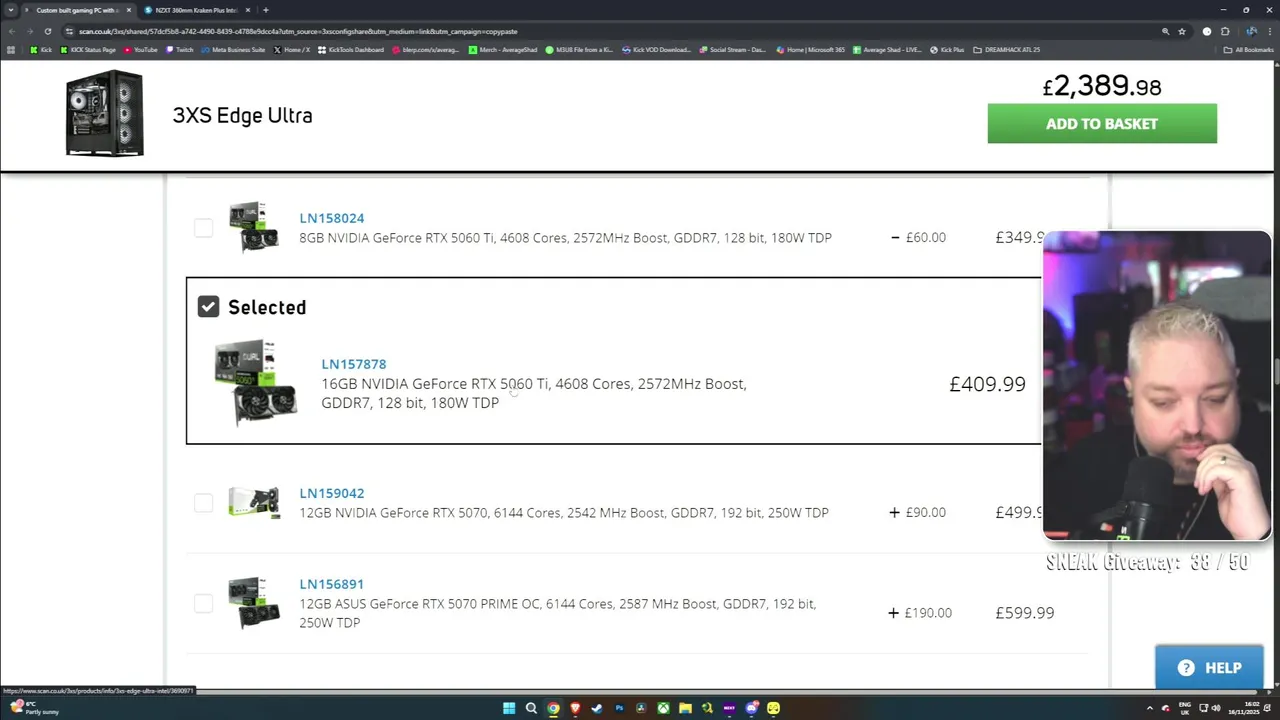Click the browser Back arrow
Screen dimensions: 1280x720
12,31
